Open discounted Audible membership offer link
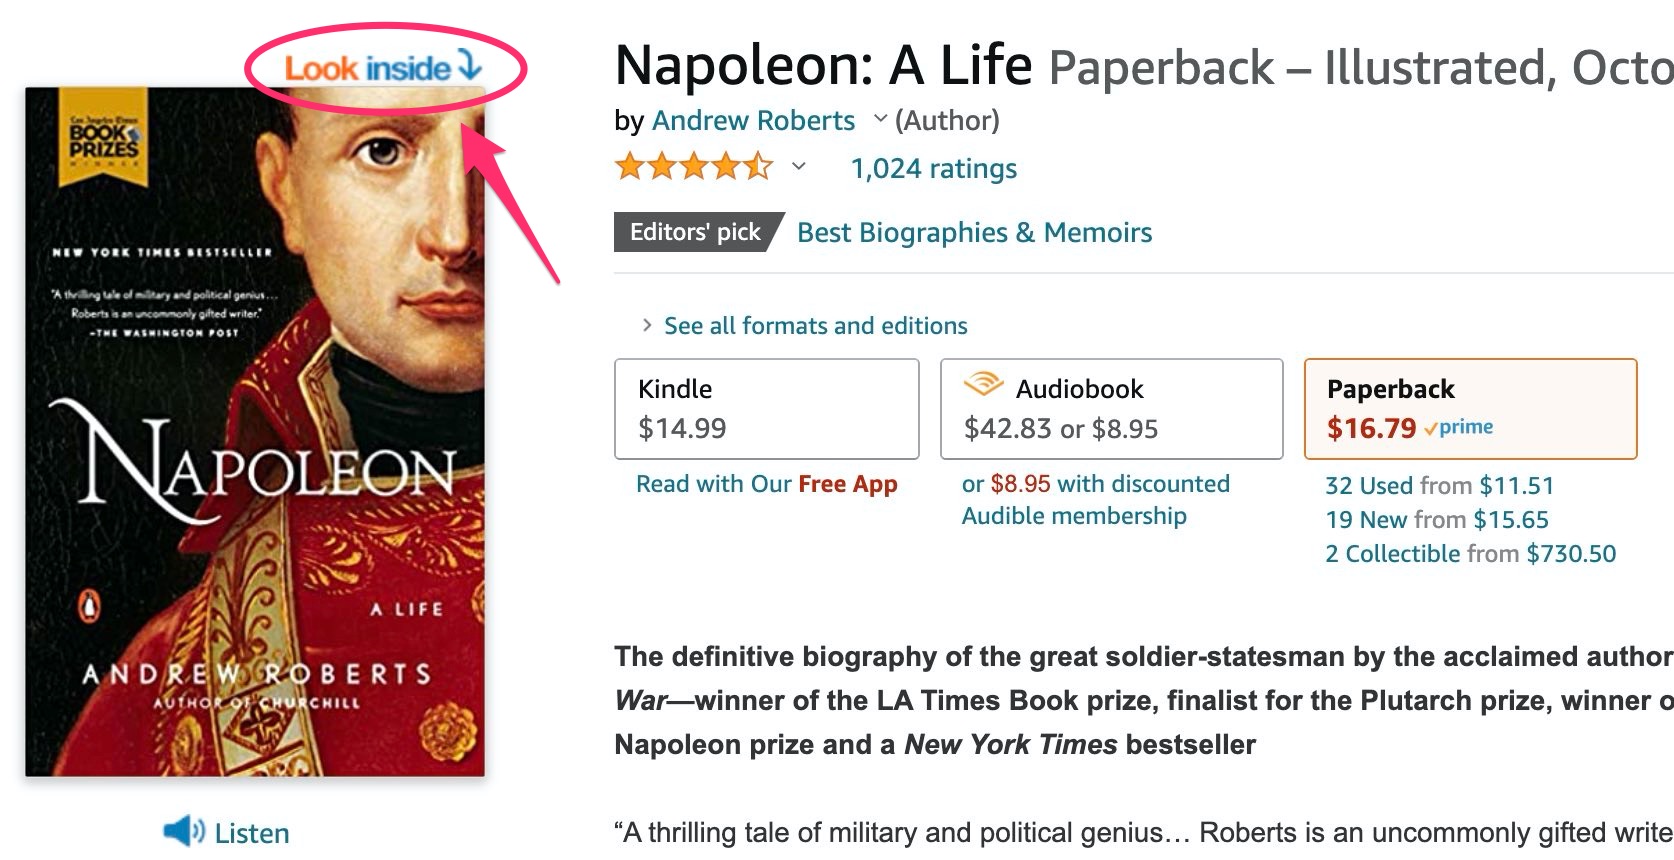 pyautogui.click(x=1095, y=500)
